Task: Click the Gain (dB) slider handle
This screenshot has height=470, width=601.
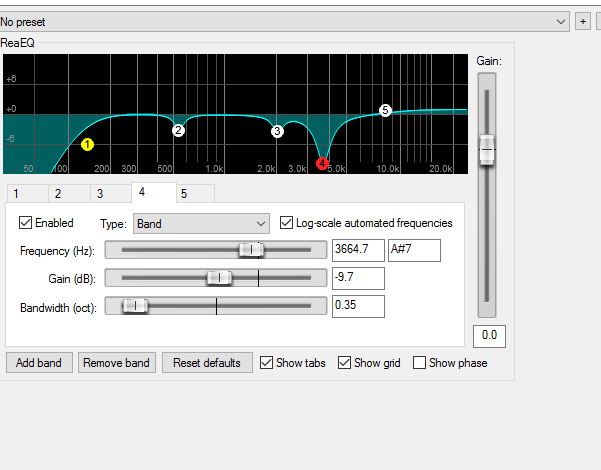Action: [219, 278]
